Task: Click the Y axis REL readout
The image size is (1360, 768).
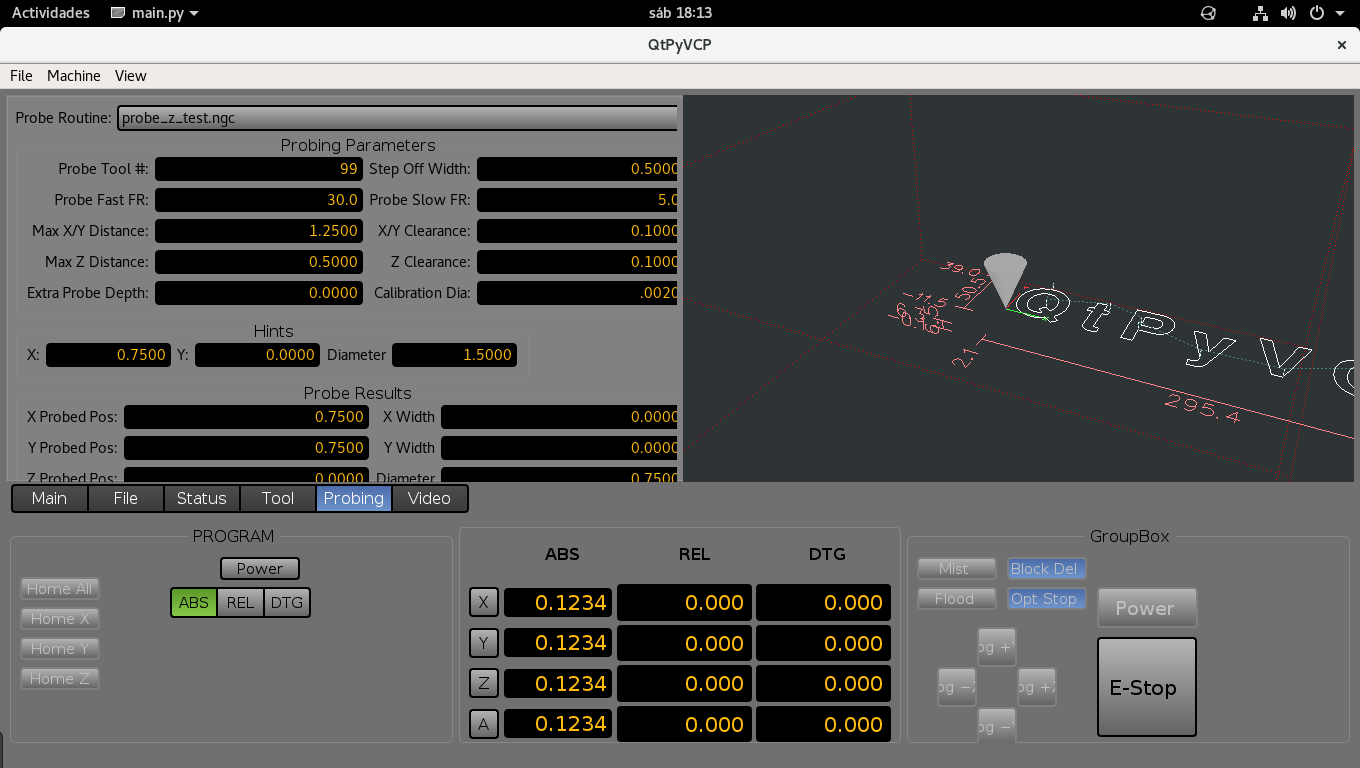Action: [x=684, y=643]
